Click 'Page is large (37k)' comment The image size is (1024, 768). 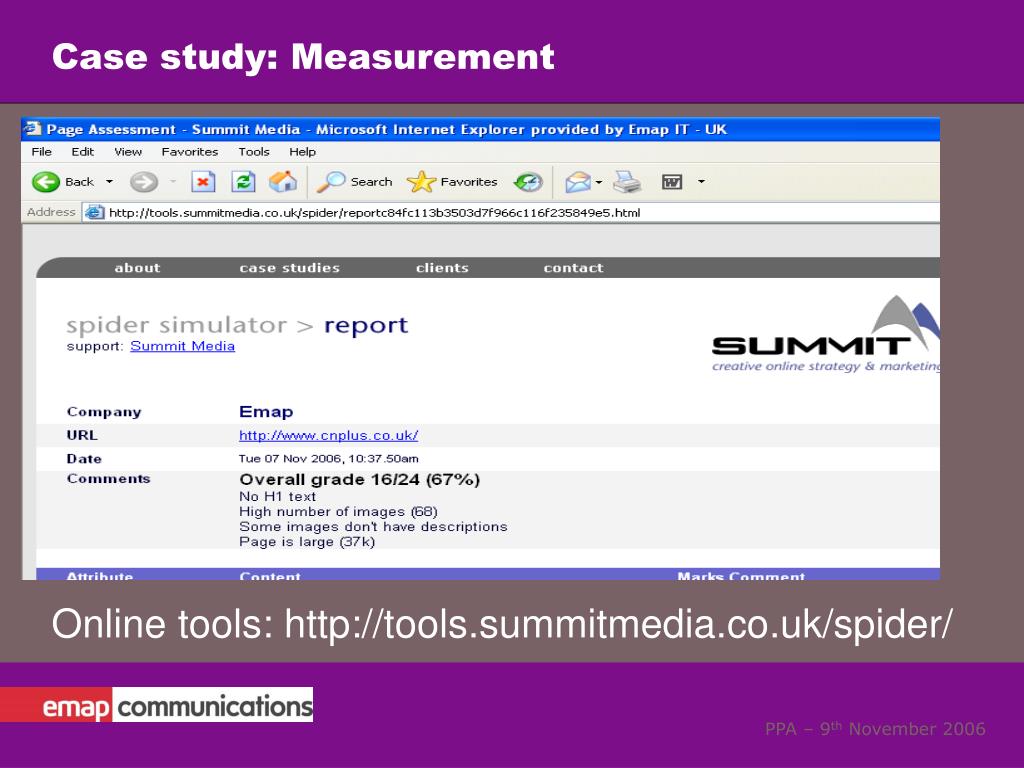point(307,541)
